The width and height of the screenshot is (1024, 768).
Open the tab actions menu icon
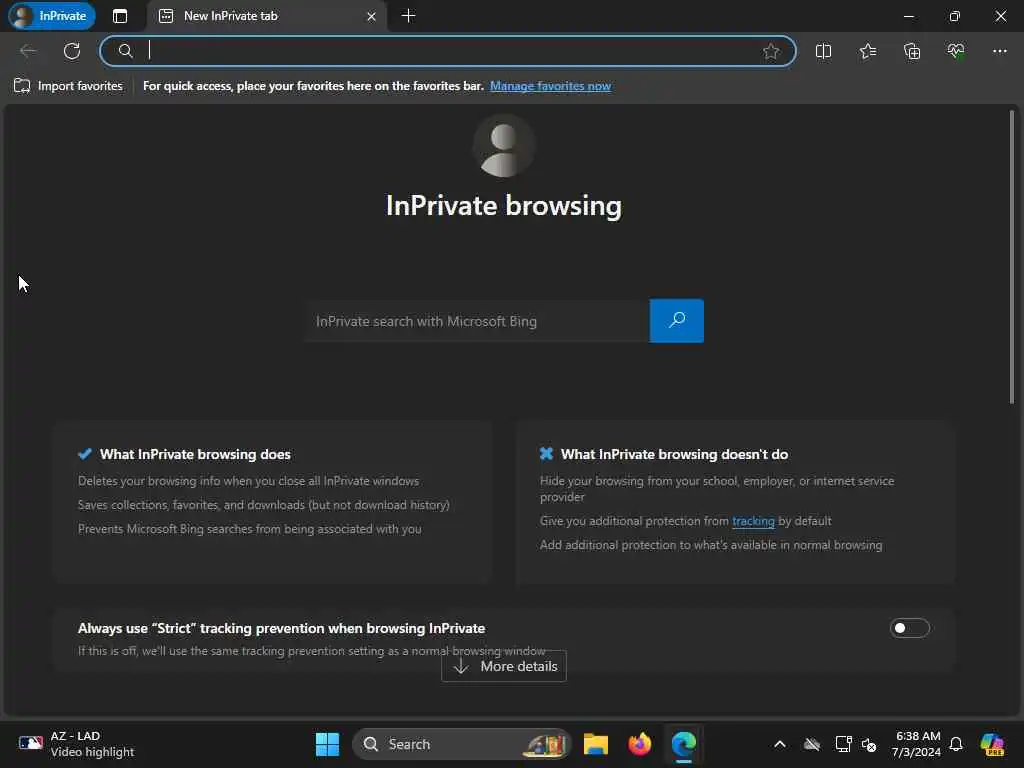120,16
